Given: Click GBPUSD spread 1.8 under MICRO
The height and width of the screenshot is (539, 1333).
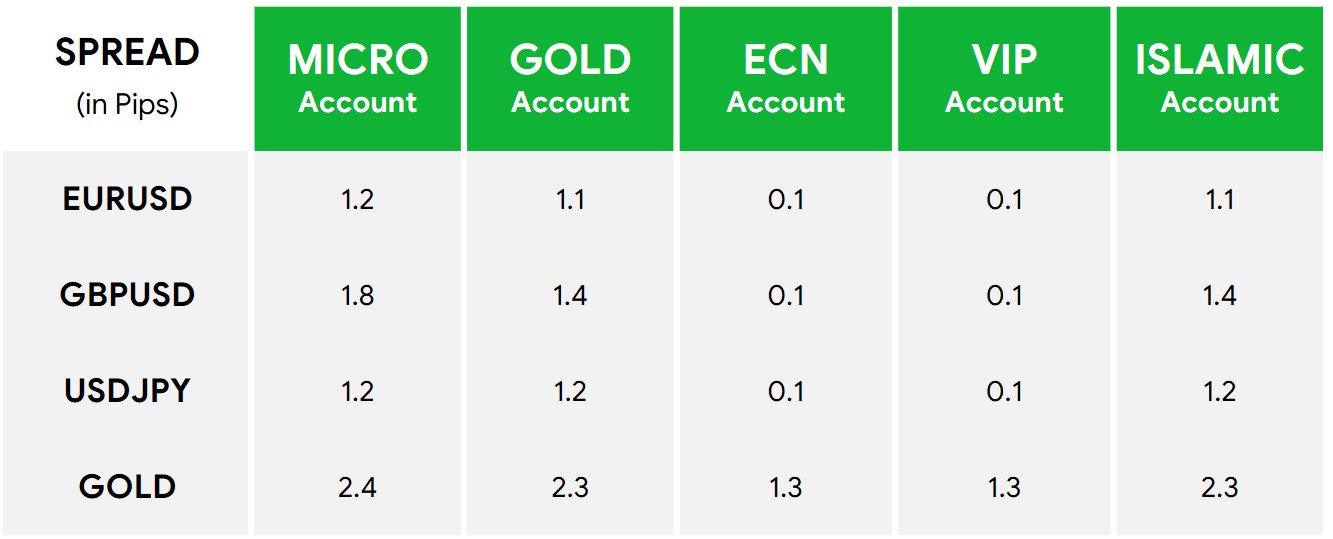Looking at the screenshot, I should point(357,295).
